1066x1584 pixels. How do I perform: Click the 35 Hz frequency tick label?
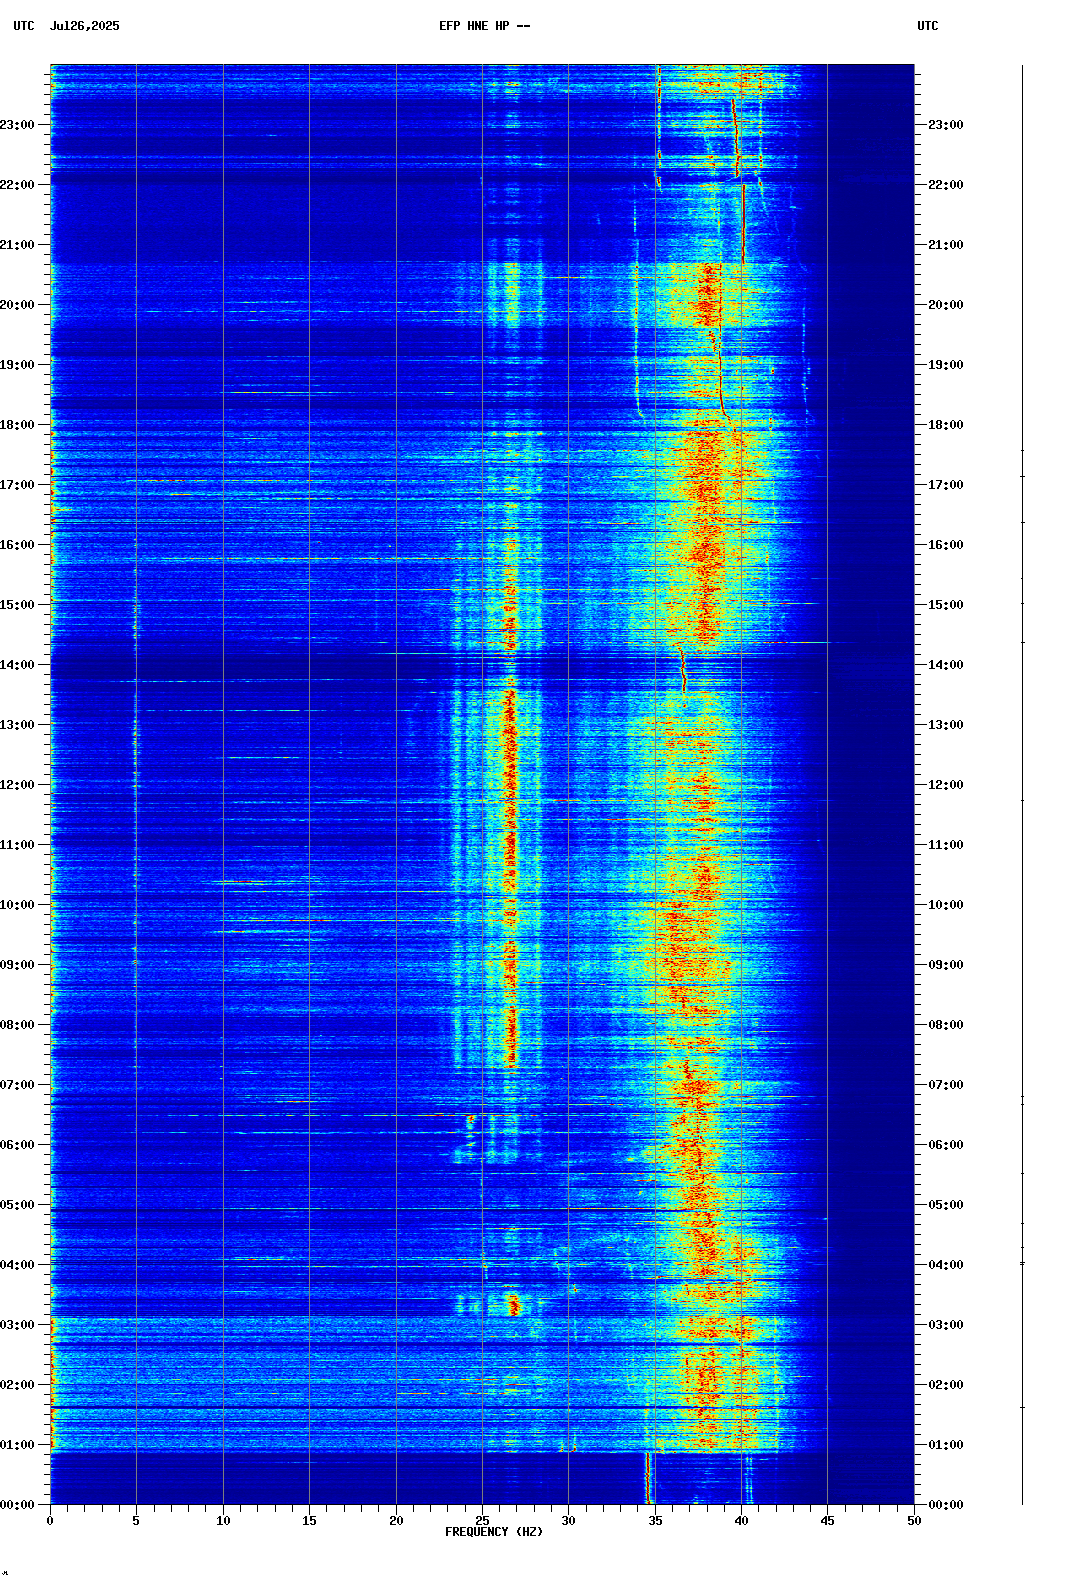point(655,1521)
